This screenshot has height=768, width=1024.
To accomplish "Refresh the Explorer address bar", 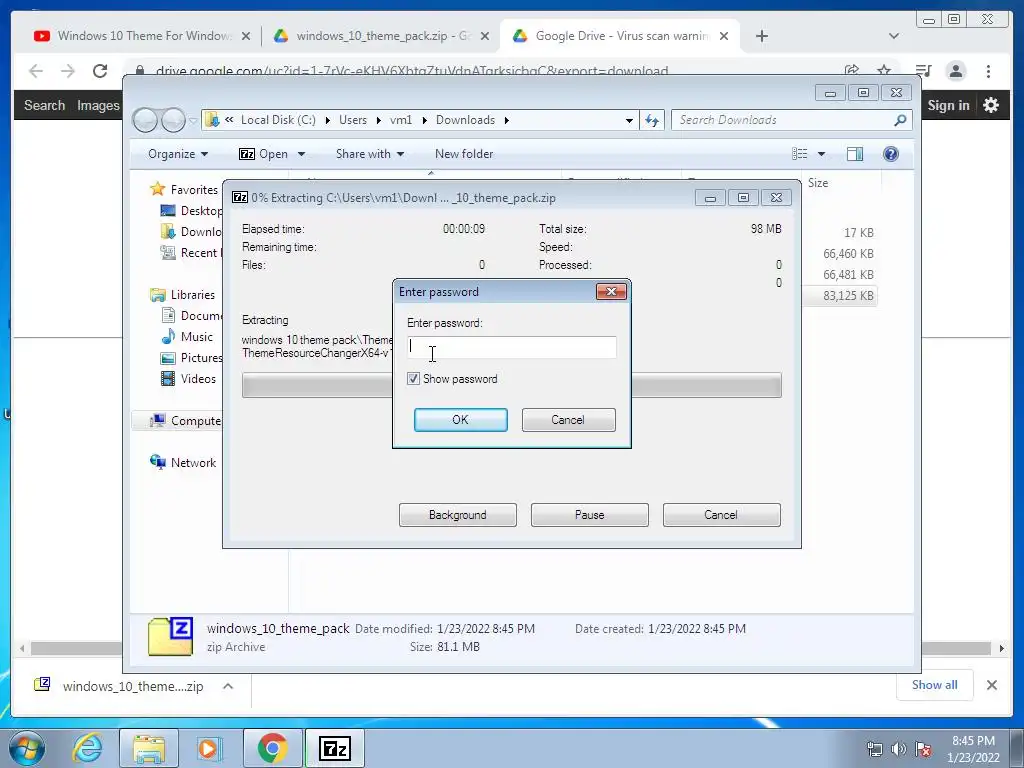I will [x=652, y=120].
